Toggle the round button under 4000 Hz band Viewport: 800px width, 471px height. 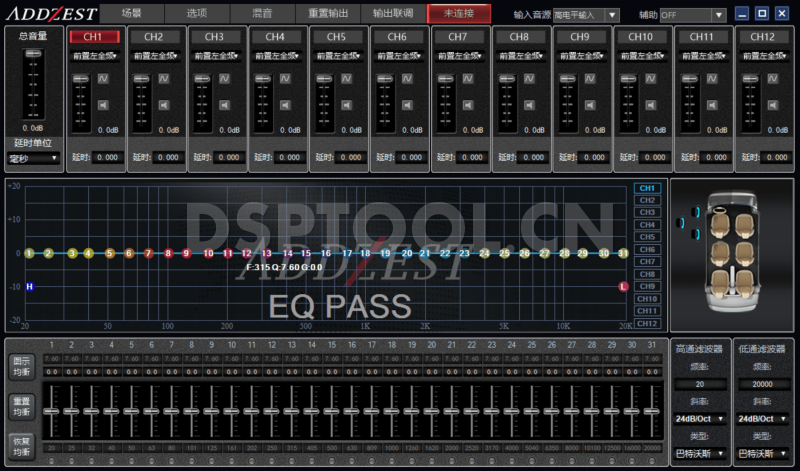pos(512,461)
